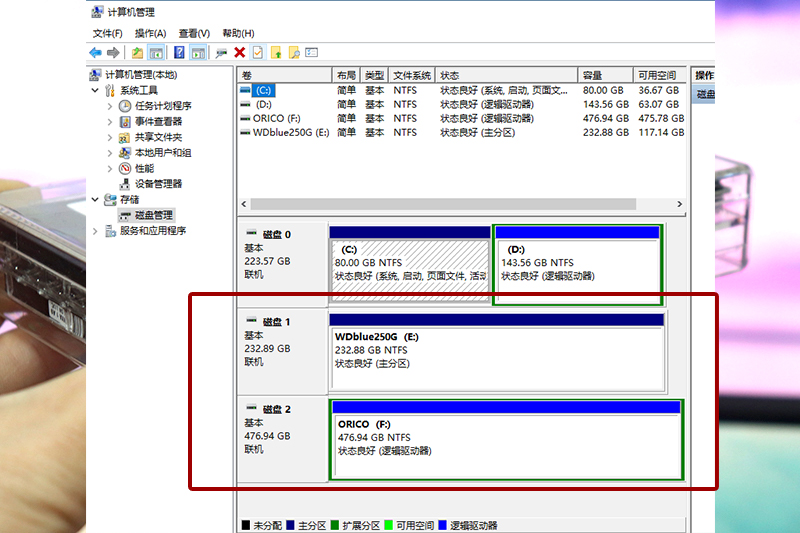Toggle the Show/Hide Action Pane icon
Screen dimensions: 800x533
tap(198, 53)
